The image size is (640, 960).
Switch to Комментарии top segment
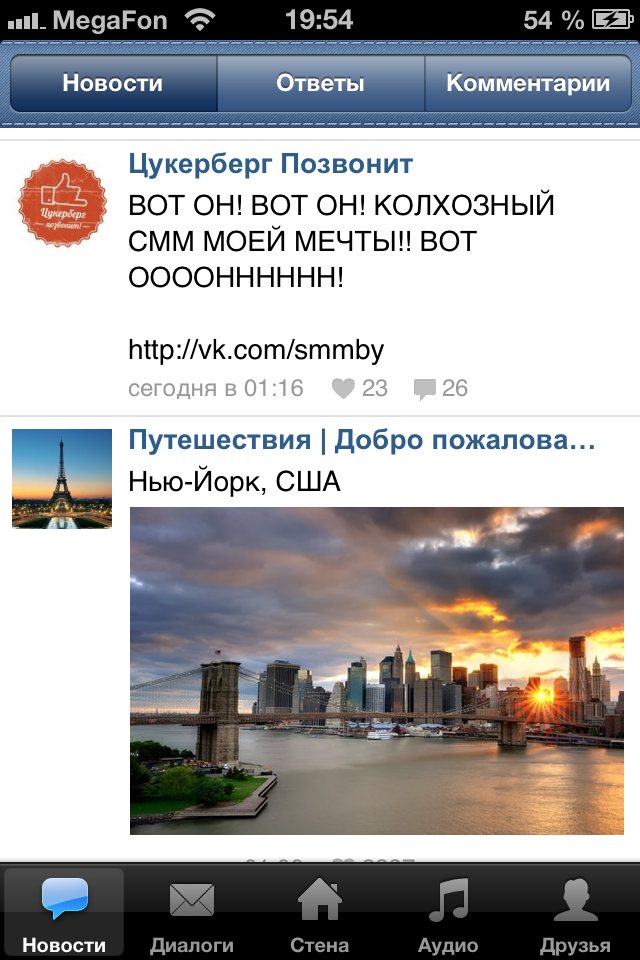click(528, 83)
